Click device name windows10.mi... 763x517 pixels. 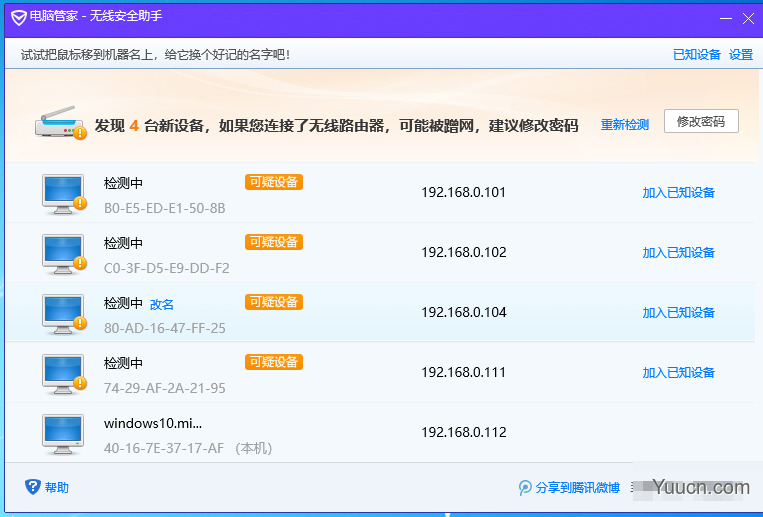point(153,424)
